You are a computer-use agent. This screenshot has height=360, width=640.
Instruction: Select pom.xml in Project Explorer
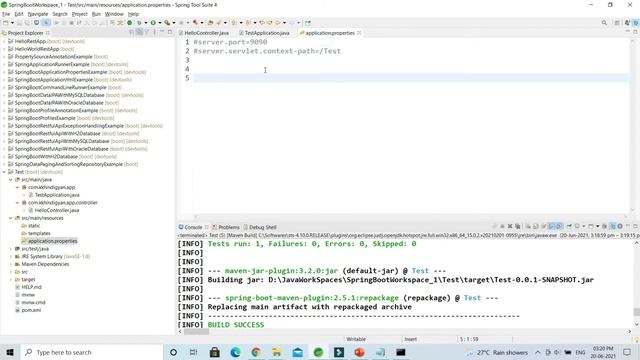pos(31,310)
